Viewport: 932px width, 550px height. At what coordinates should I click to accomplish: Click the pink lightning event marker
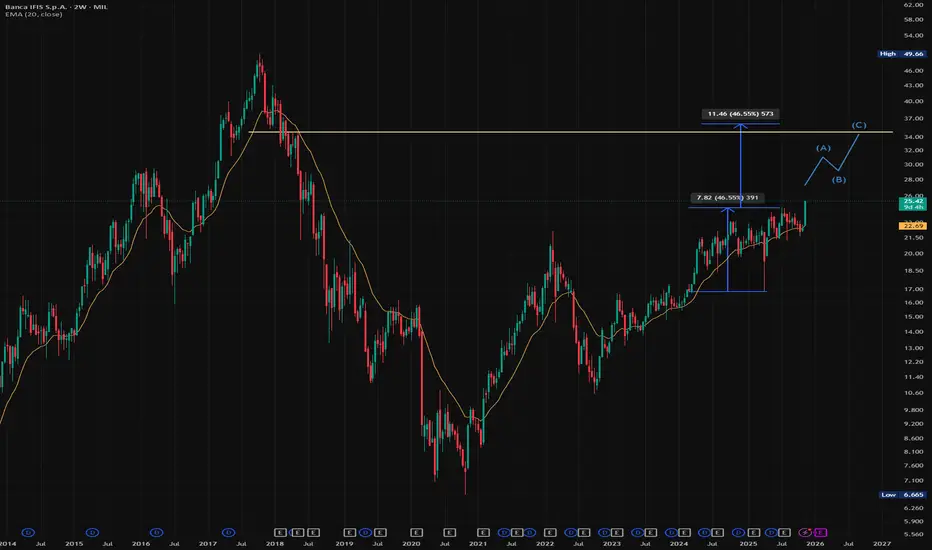click(805, 532)
